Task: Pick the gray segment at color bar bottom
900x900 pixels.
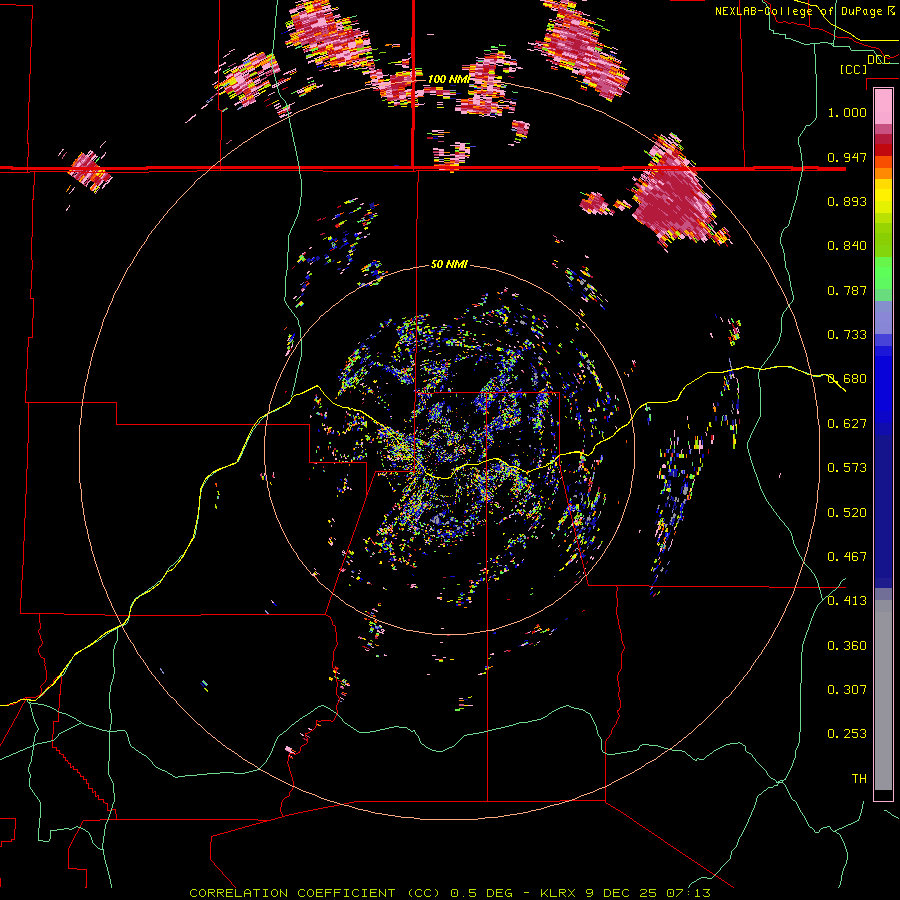Action: point(883,695)
